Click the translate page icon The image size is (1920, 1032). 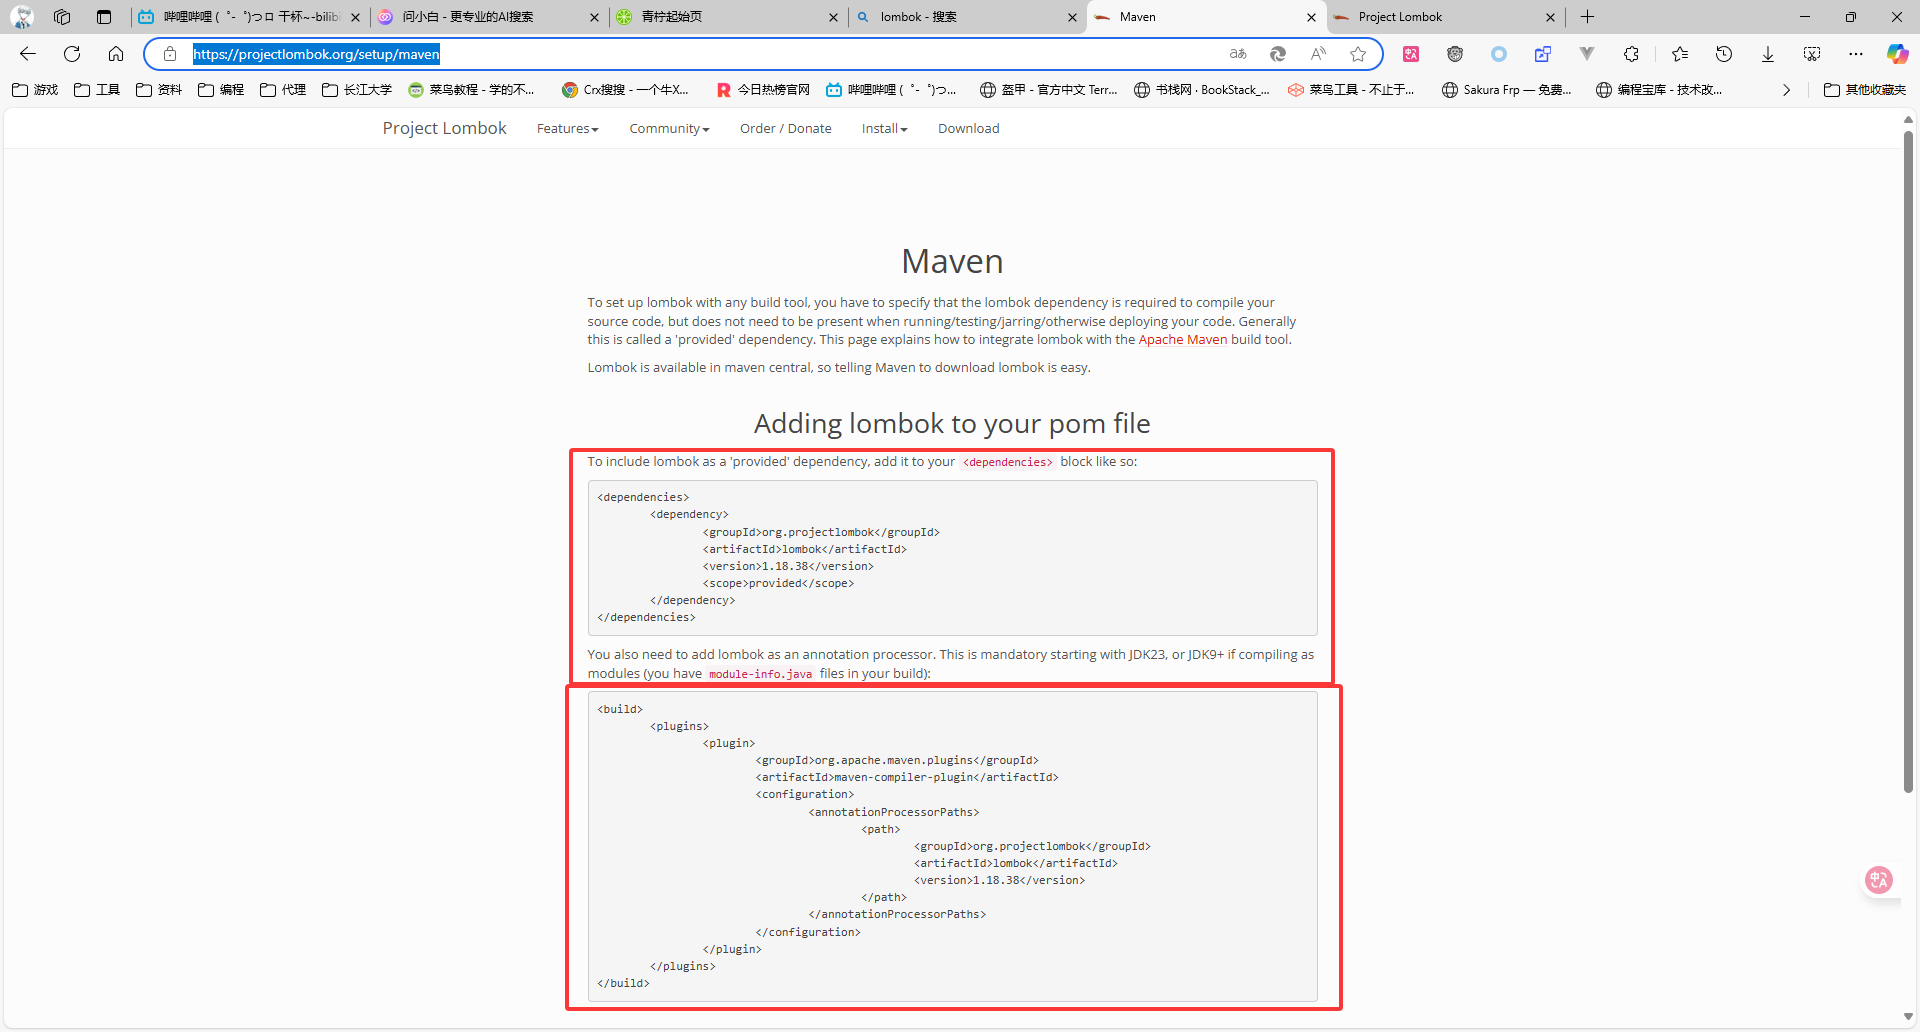click(x=1238, y=54)
